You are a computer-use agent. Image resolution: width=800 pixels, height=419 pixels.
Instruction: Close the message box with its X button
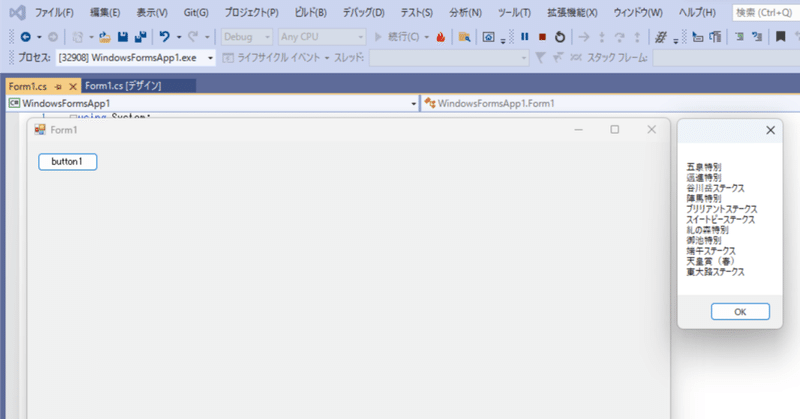pyautogui.click(x=770, y=130)
